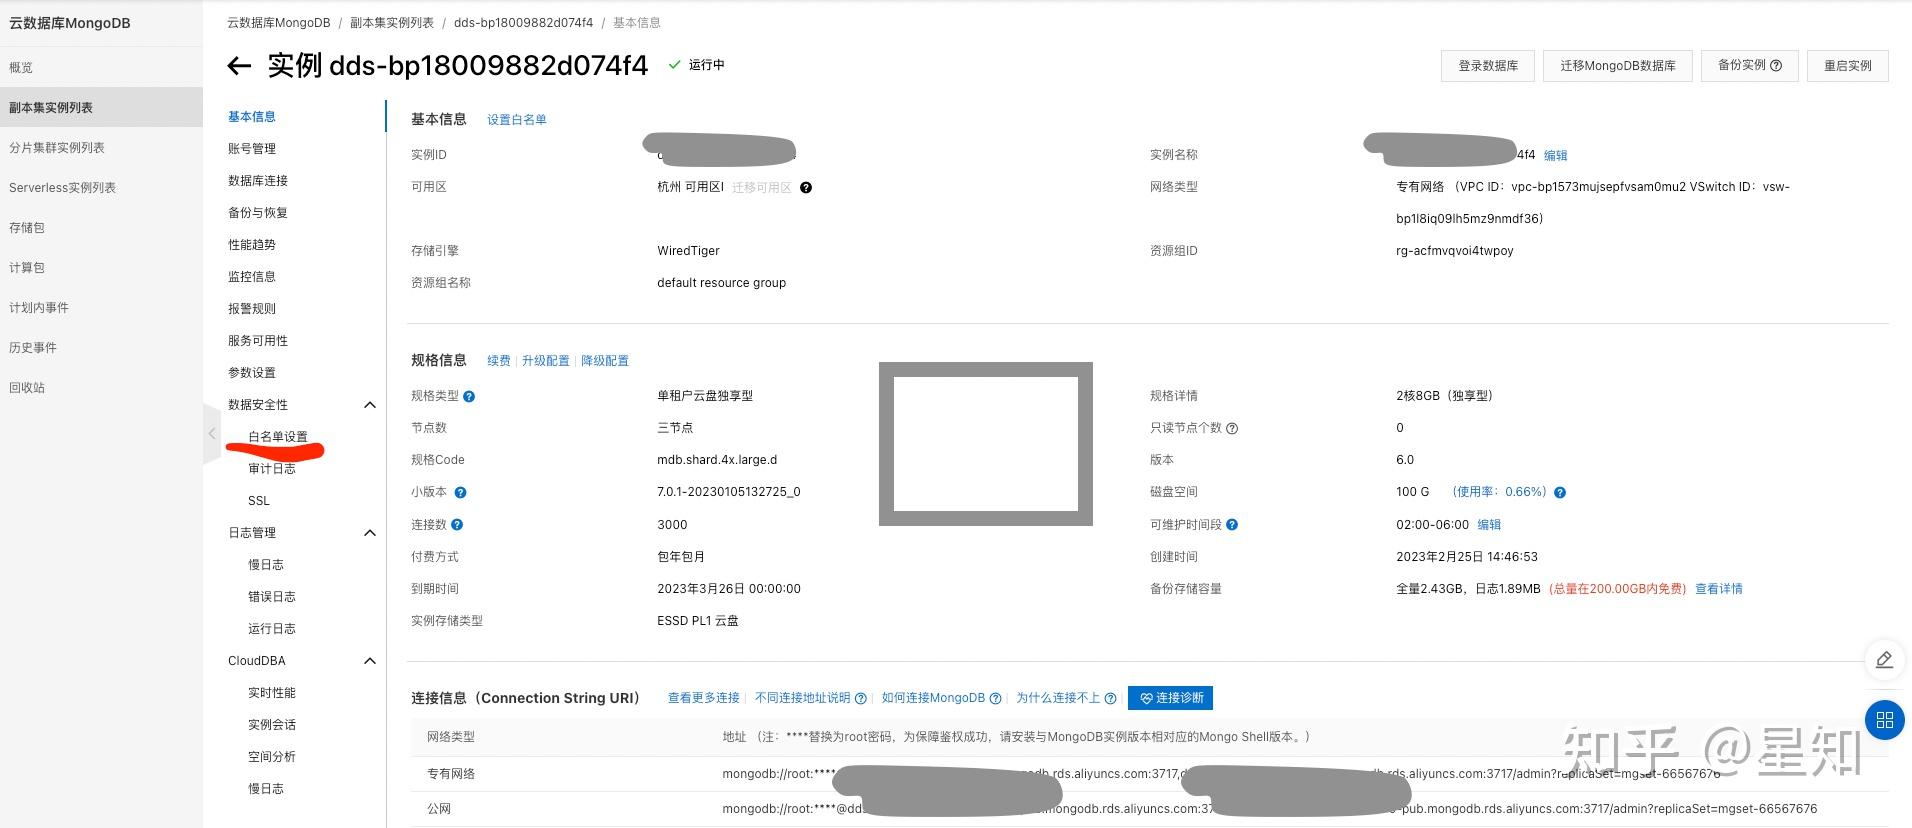Open 监控信息 section
1912x828 pixels.
tap(252, 277)
